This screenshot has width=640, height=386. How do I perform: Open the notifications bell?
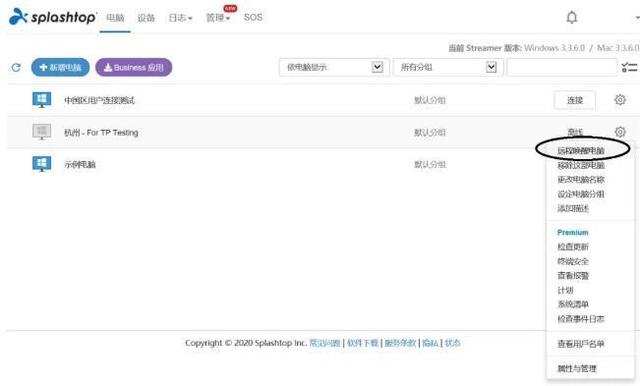[x=572, y=17]
